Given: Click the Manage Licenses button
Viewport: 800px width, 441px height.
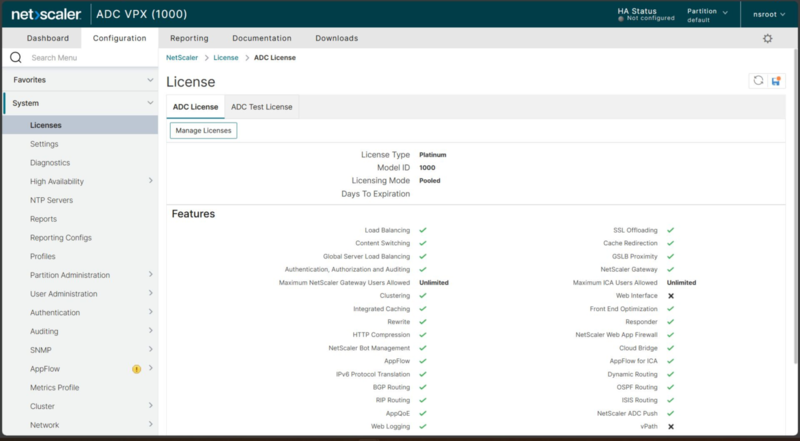Looking at the screenshot, I should tap(203, 131).
